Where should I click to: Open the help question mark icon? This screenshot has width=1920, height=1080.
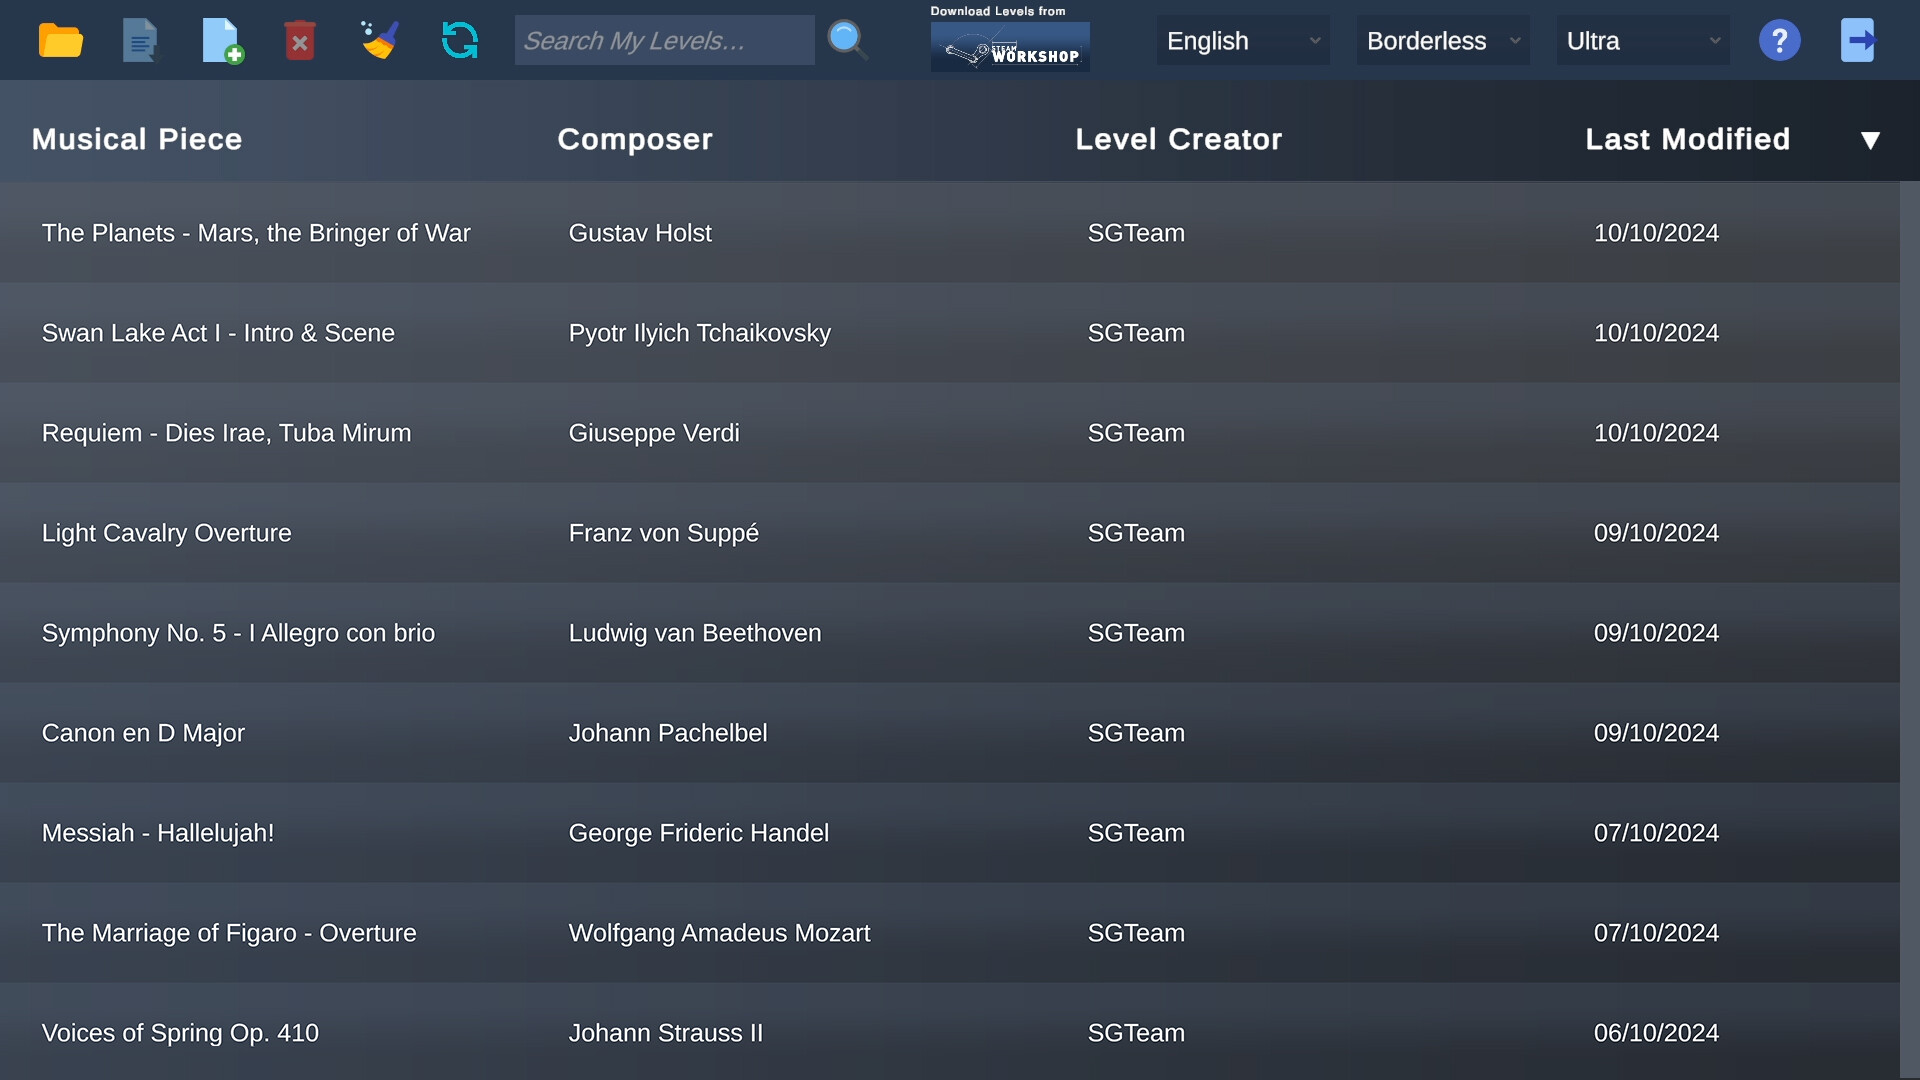pyautogui.click(x=1780, y=40)
